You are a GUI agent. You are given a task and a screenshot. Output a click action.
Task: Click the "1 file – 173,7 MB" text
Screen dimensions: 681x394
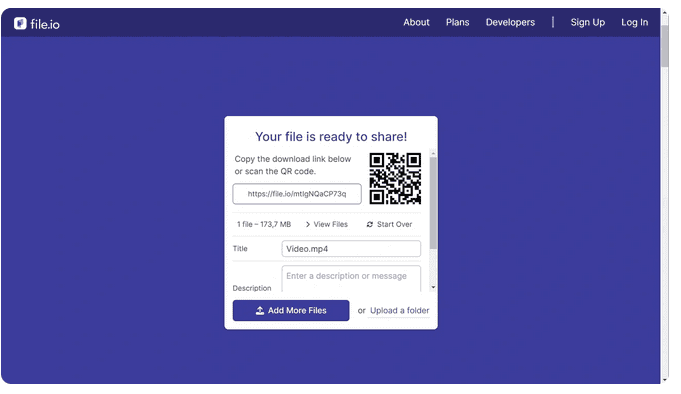click(264, 224)
